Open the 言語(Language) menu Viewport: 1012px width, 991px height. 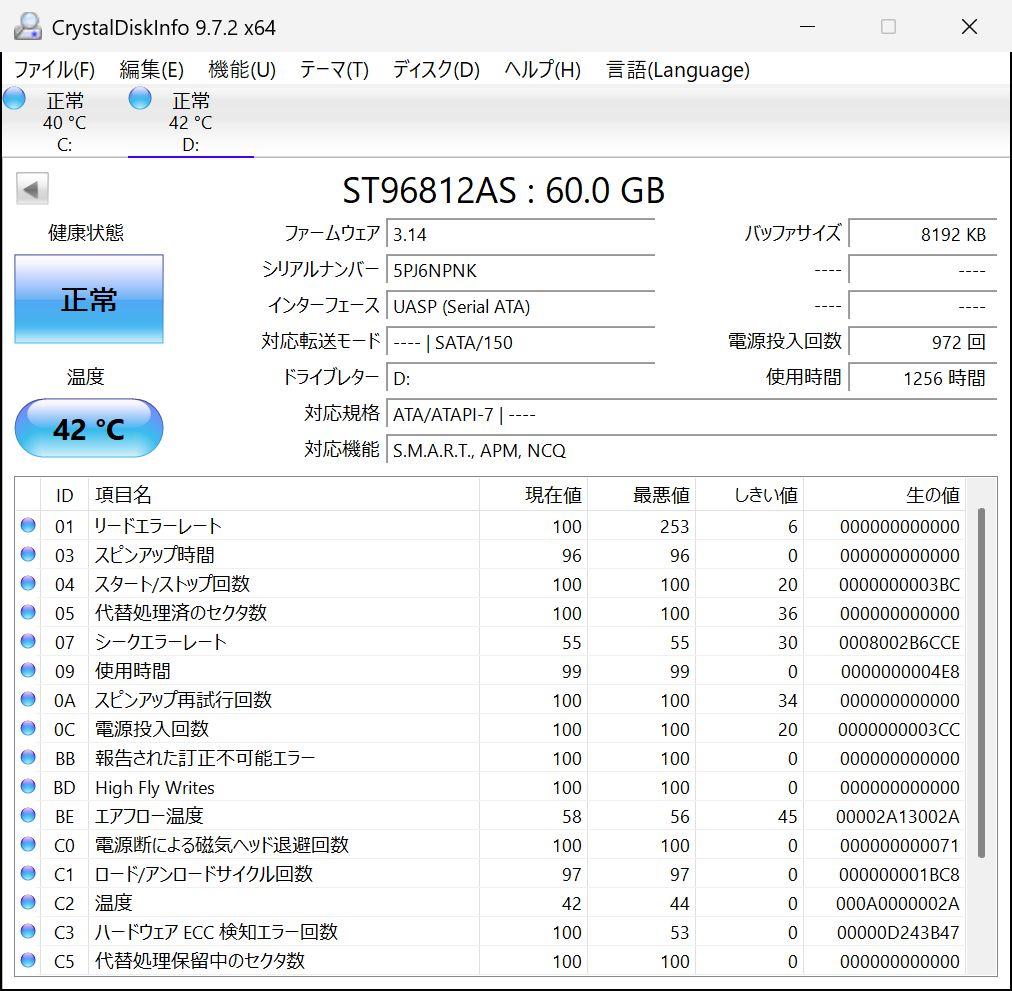coord(677,70)
